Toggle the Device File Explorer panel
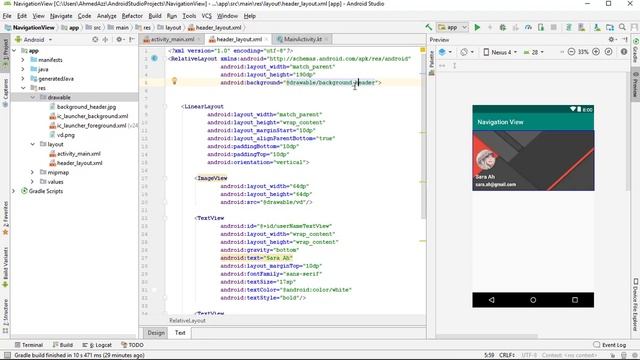The height and width of the screenshot is (360, 640). pyautogui.click(x=635, y=304)
